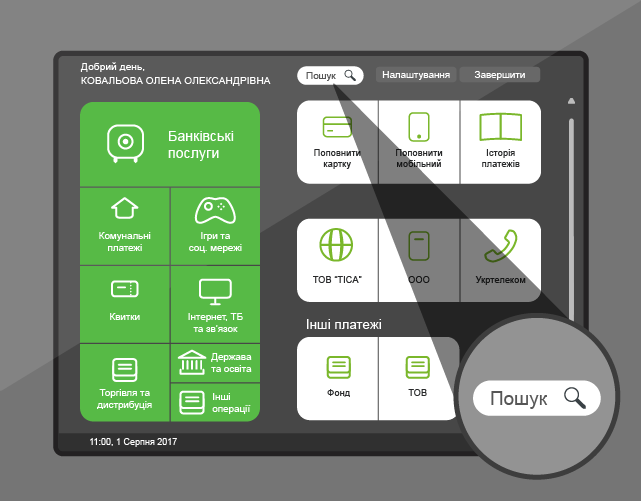The height and width of the screenshot is (501, 641).
Task: Open the Банківські послуги category label
Action: click(x=201, y=144)
